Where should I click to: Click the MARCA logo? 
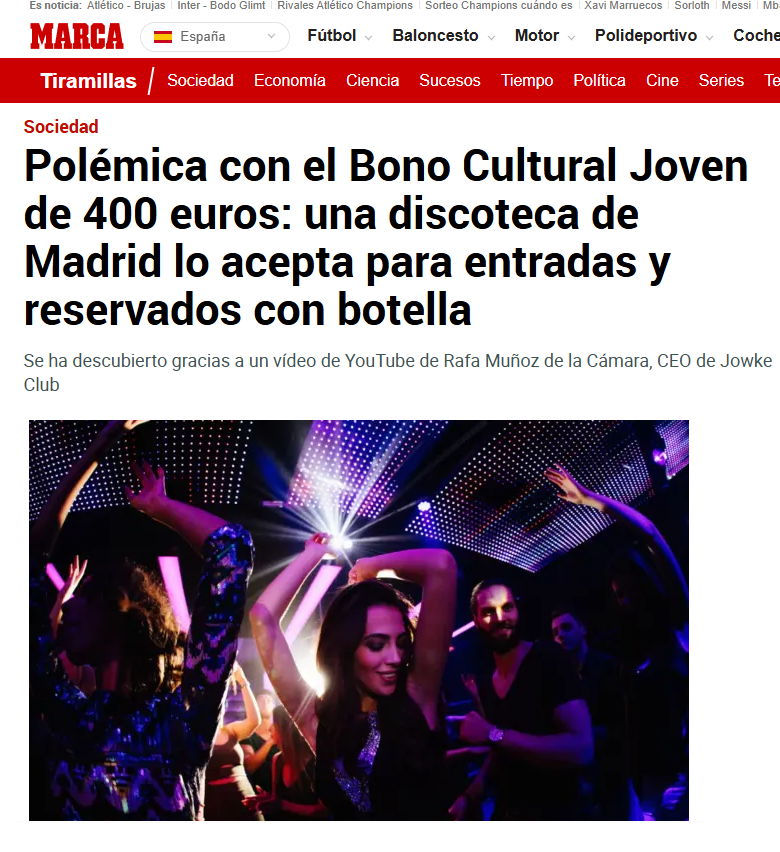click(x=77, y=36)
